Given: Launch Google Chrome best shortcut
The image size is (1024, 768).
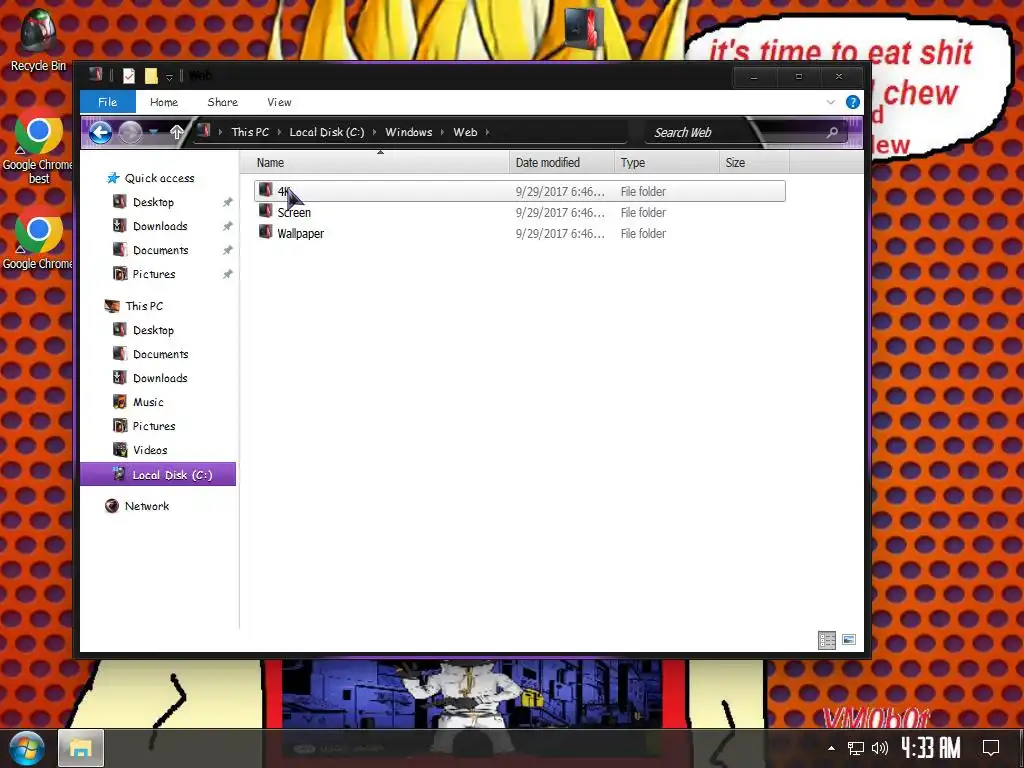Looking at the screenshot, I should point(38,148).
